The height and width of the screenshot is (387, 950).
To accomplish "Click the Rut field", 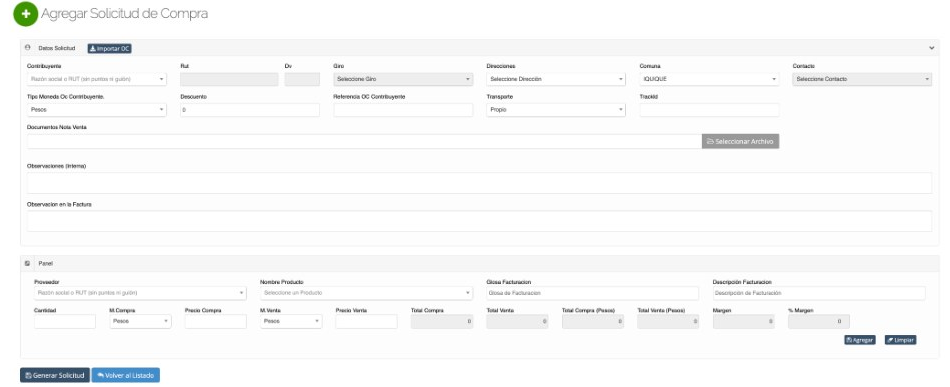I will coord(229,79).
